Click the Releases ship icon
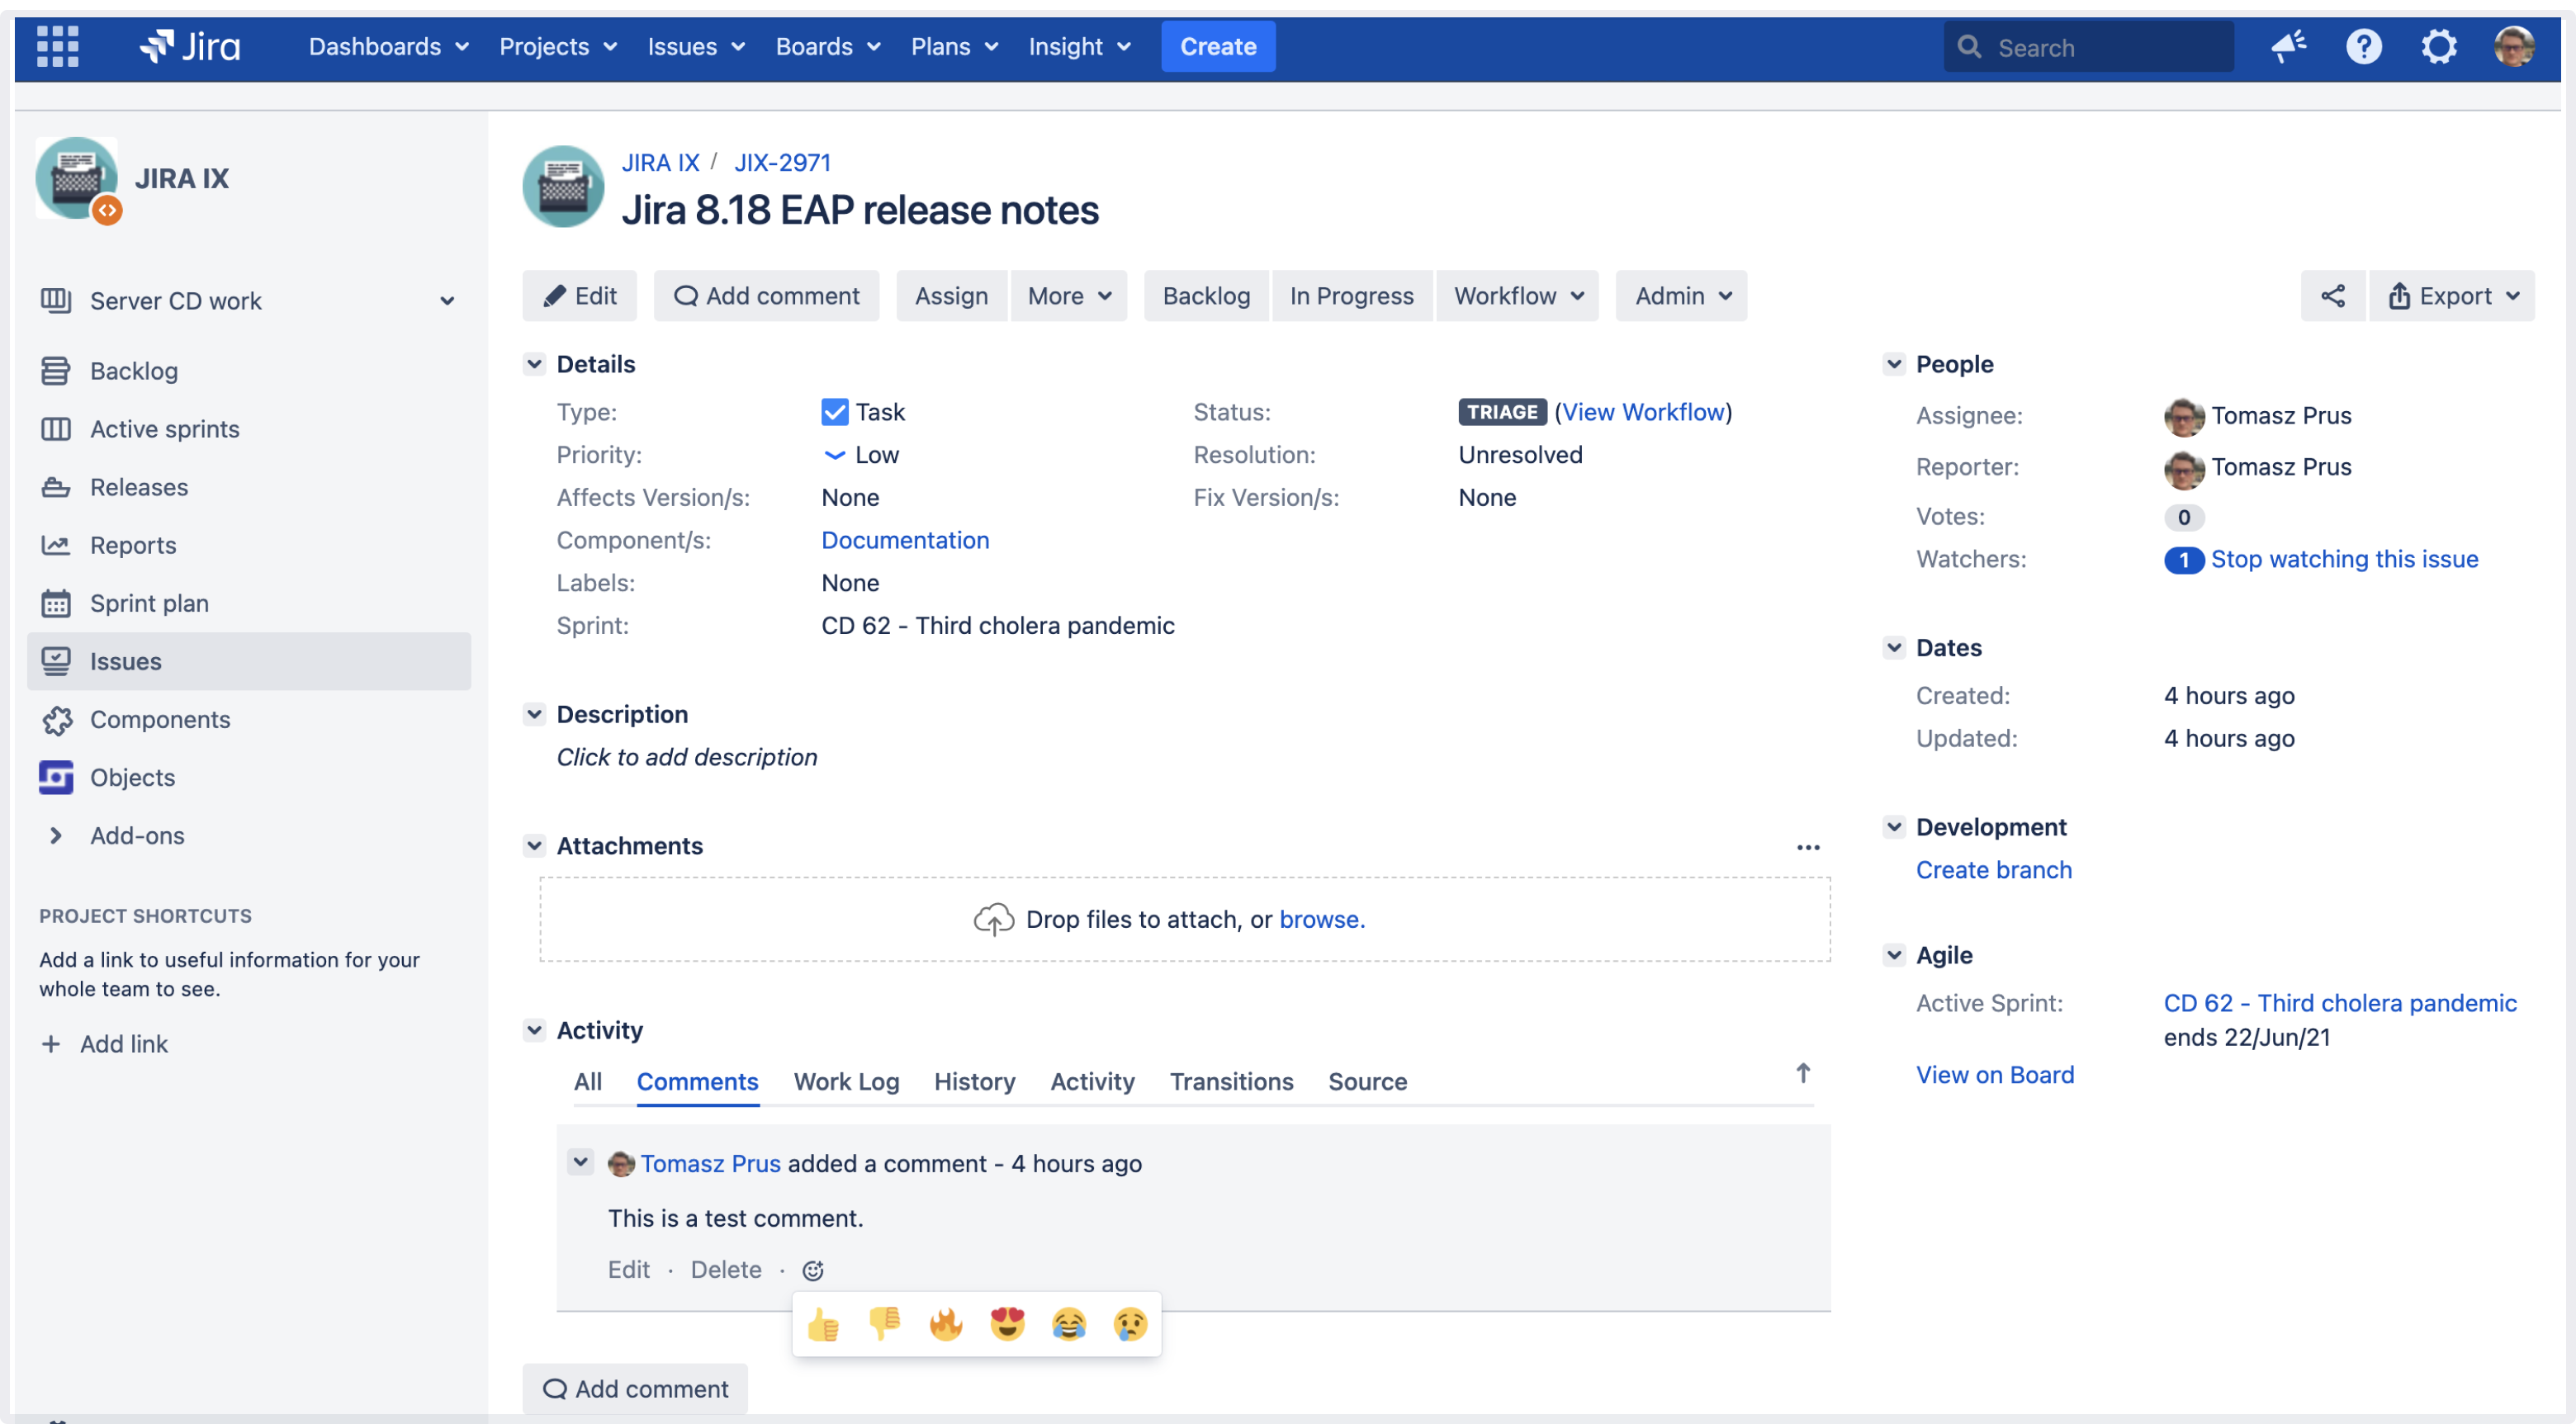Screen dimensions: 2576x1424 pos(55,486)
